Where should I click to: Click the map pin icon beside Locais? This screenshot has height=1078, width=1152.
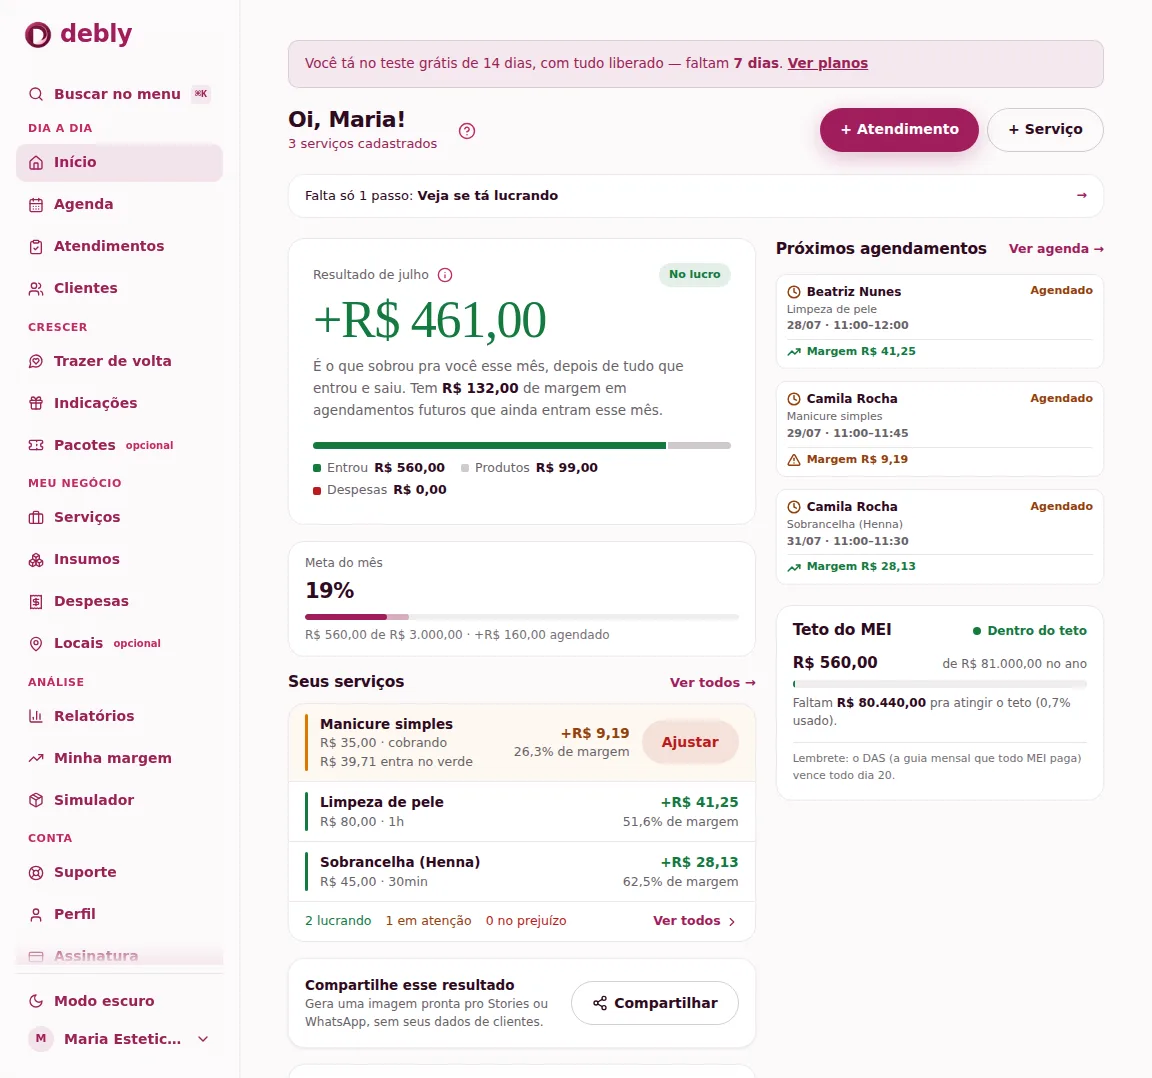(35, 643)
